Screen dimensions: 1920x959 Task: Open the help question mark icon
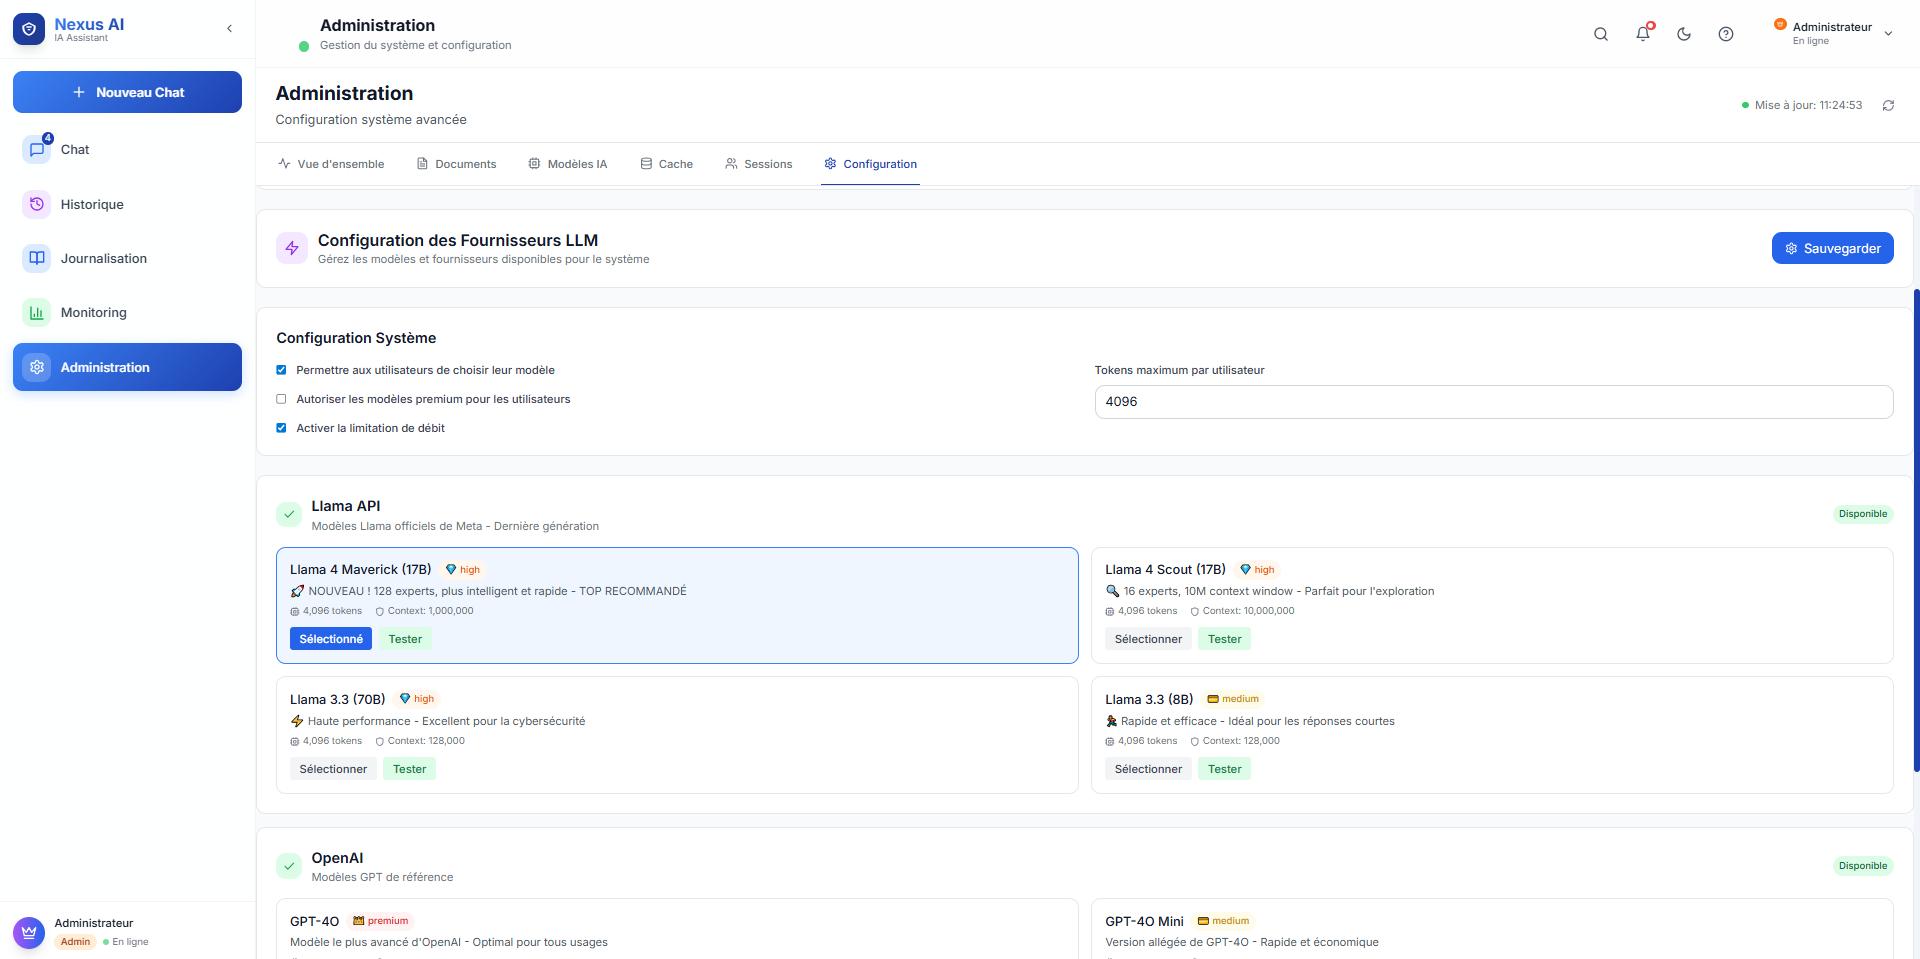tap(1726, 34)
